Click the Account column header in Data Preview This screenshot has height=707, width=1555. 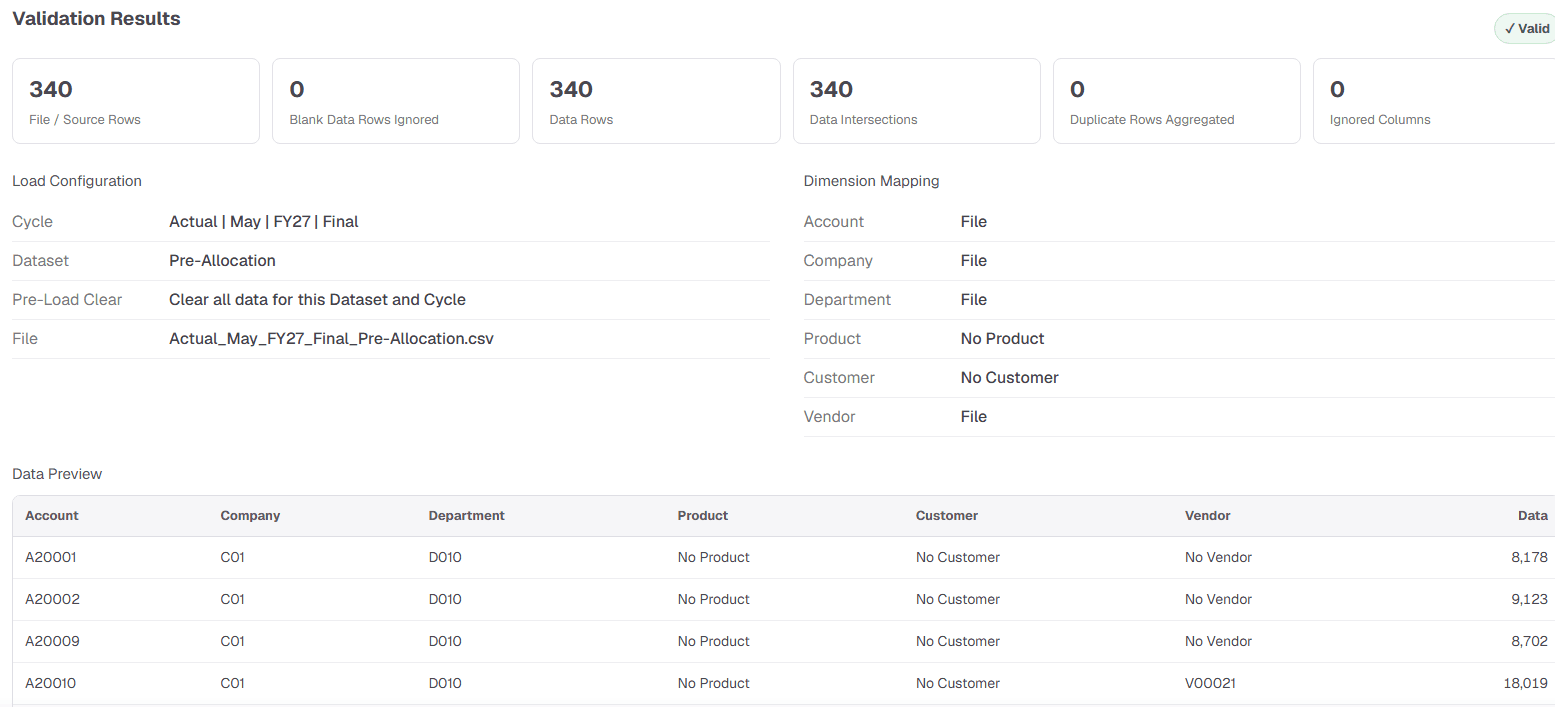(52, 516)
